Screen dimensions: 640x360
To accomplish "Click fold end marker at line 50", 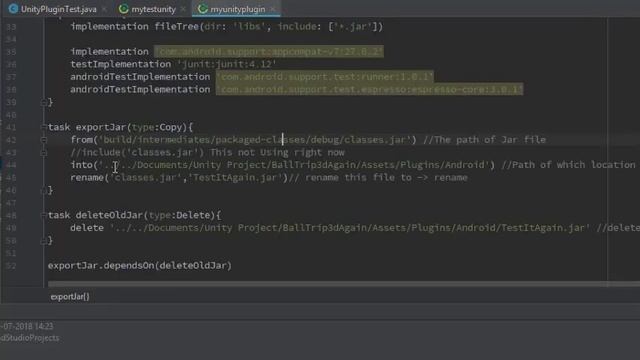I will pyautogui.click(x=43, y=240).
